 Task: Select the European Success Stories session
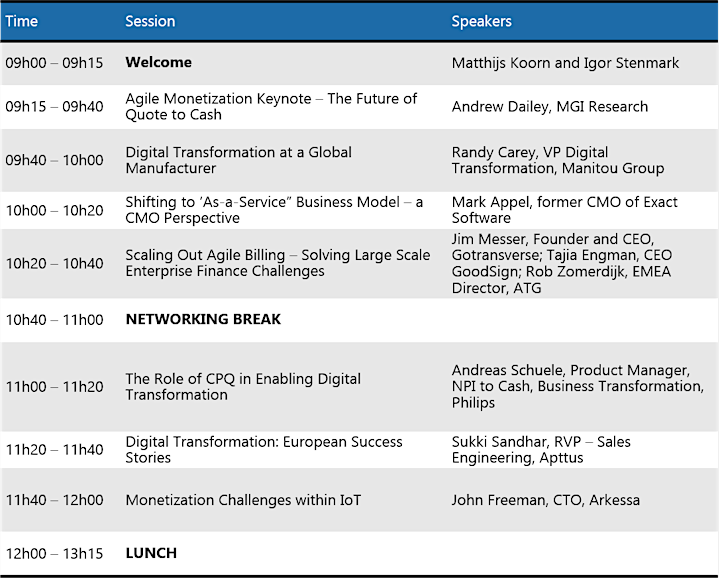264,449
